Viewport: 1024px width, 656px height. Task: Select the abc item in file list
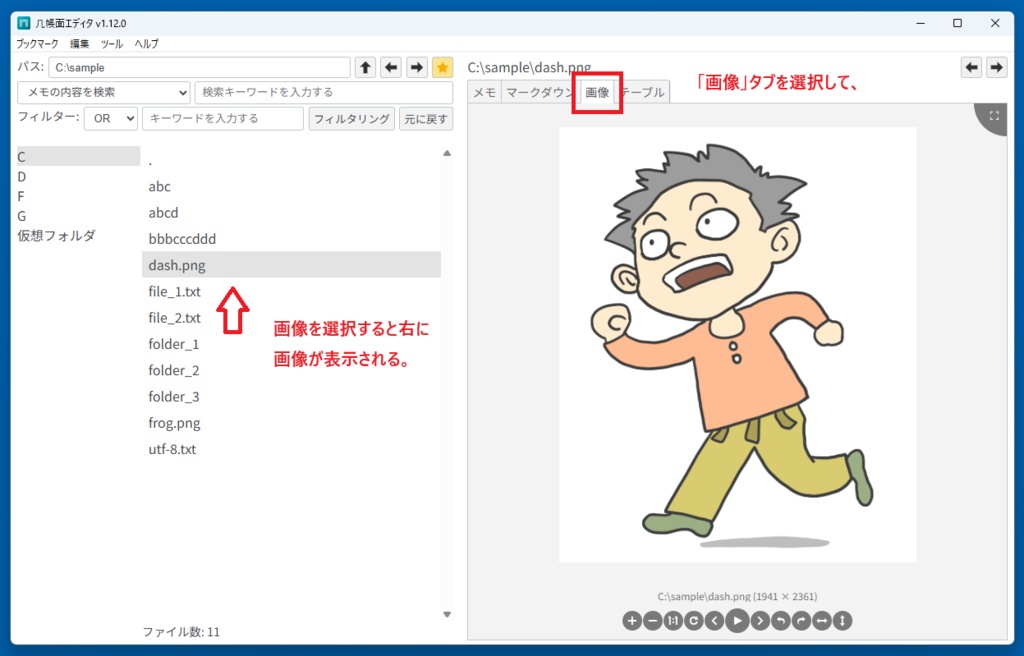(x=291, y=186)
